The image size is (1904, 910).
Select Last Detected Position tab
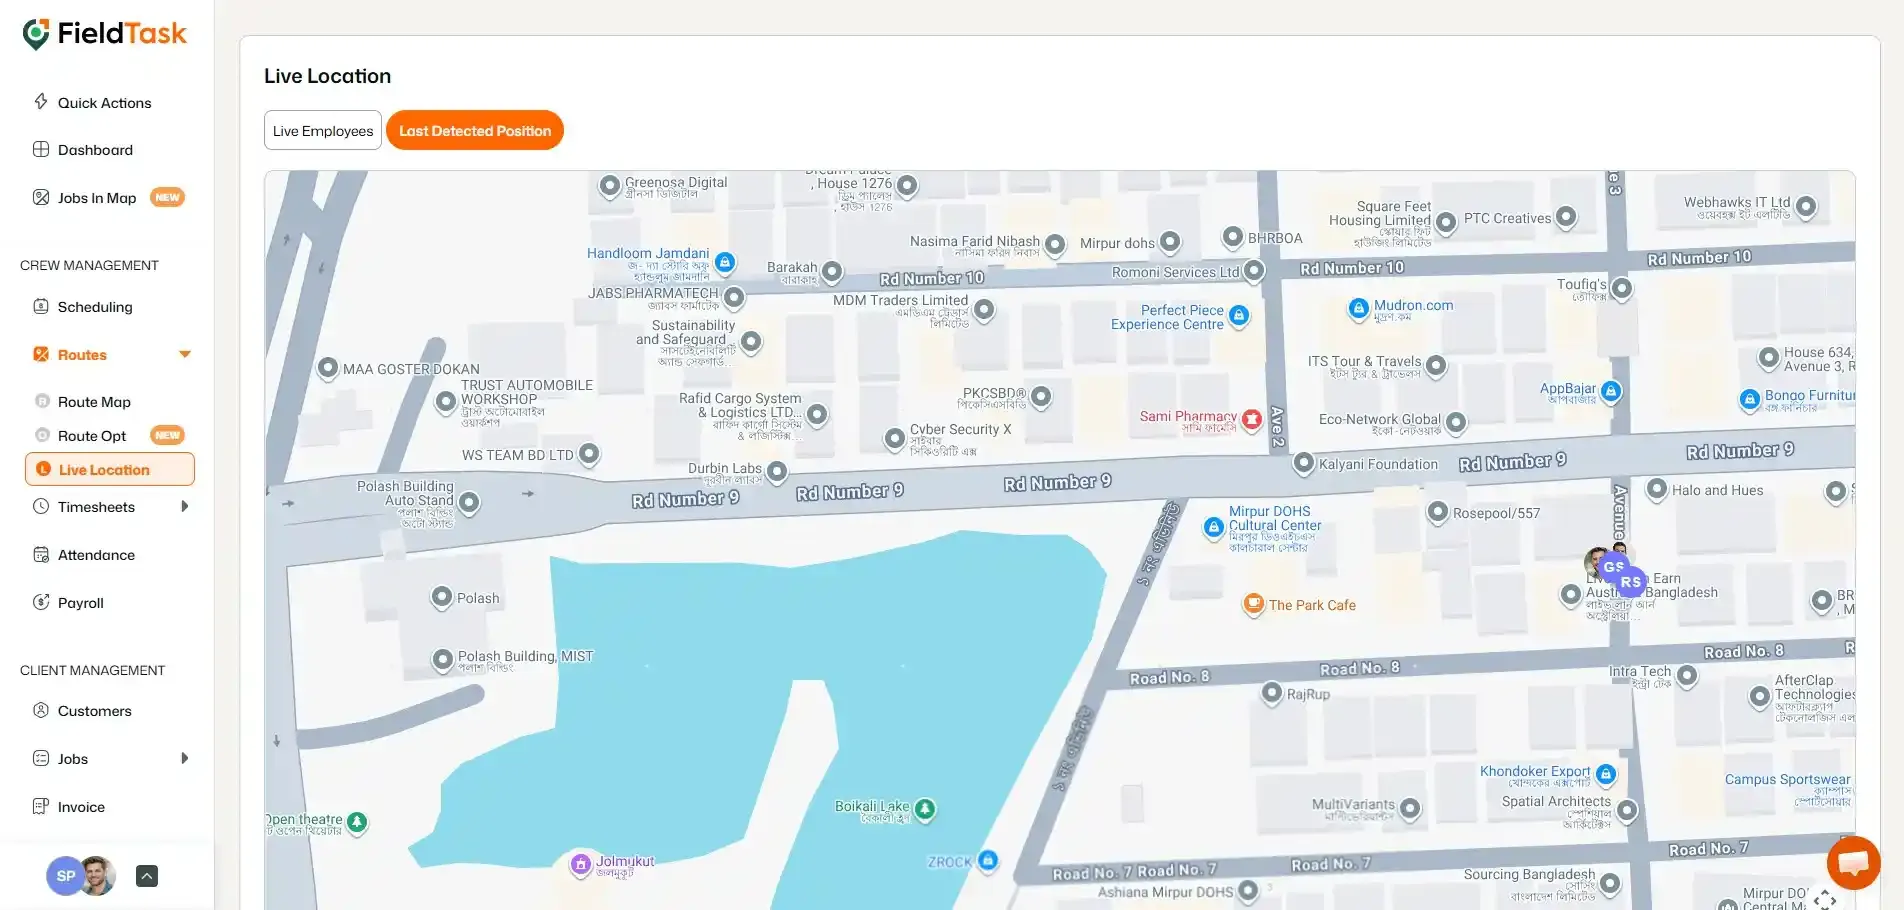coord(475,131)
